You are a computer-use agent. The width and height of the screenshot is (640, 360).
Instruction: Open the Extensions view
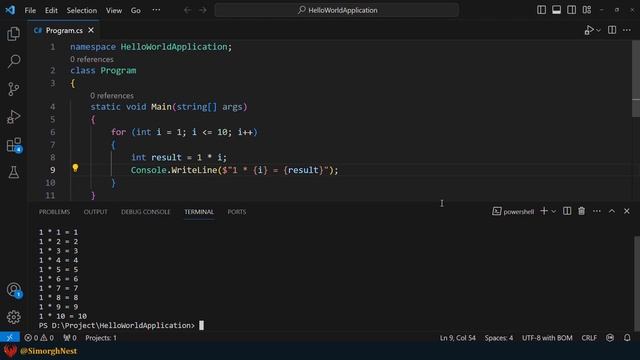pyautogui.click(x=13, y=144)
